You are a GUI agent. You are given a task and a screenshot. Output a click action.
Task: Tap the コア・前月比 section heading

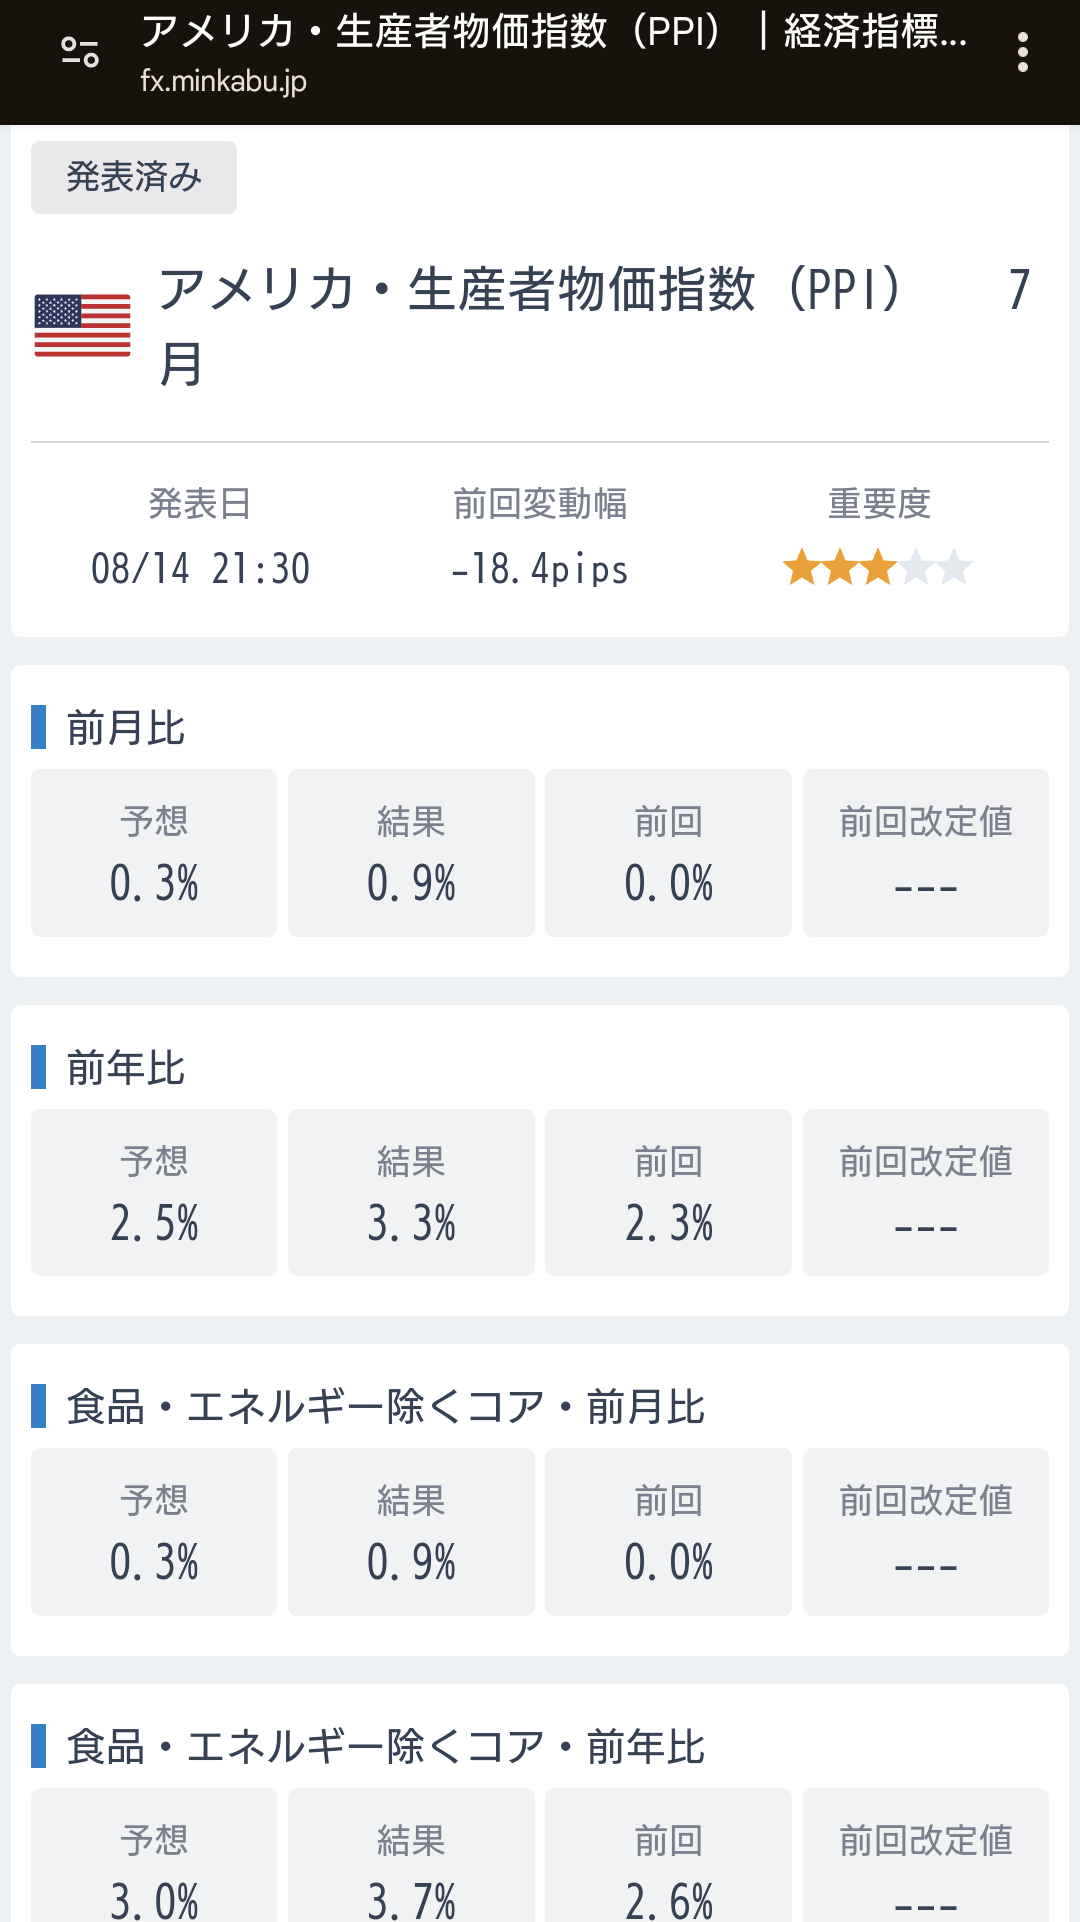[386, 1407]
